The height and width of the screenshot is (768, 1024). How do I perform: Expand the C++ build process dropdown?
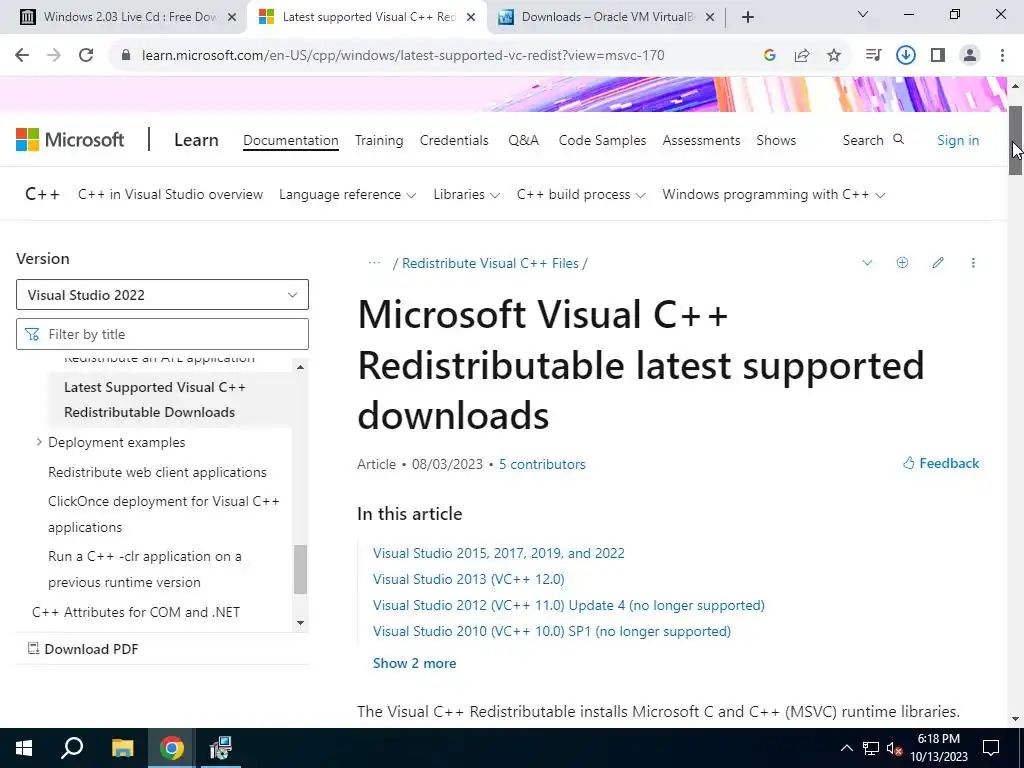tap(581, 195)
